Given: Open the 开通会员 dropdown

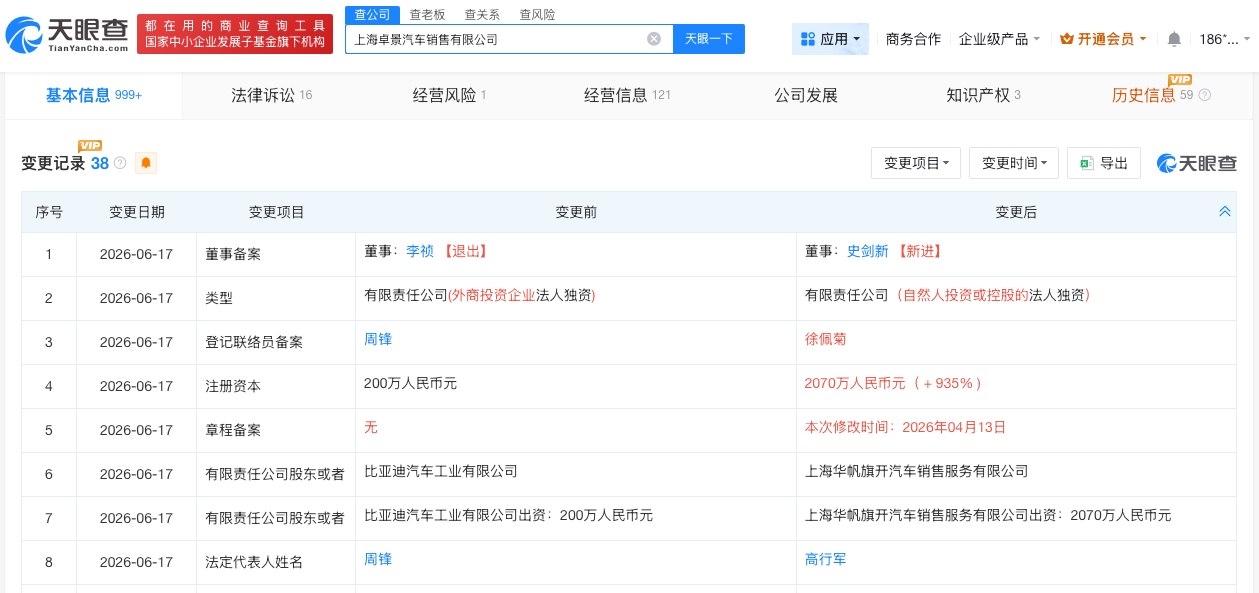Looking at the screenshot, I should click(1105, 39).
